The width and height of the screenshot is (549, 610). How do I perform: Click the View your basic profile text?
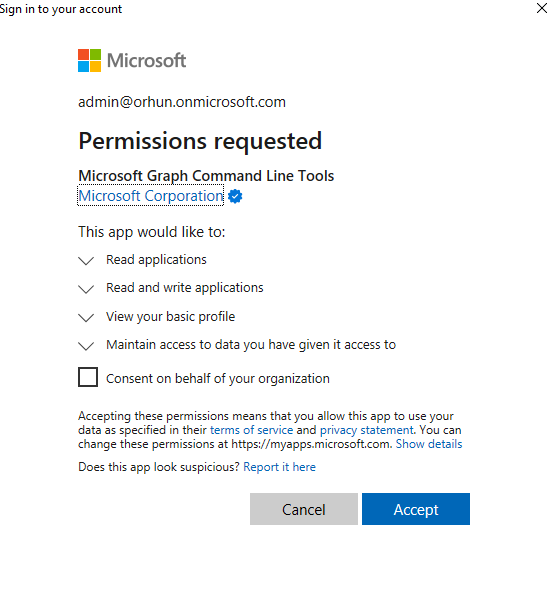(x=170, y=317)
